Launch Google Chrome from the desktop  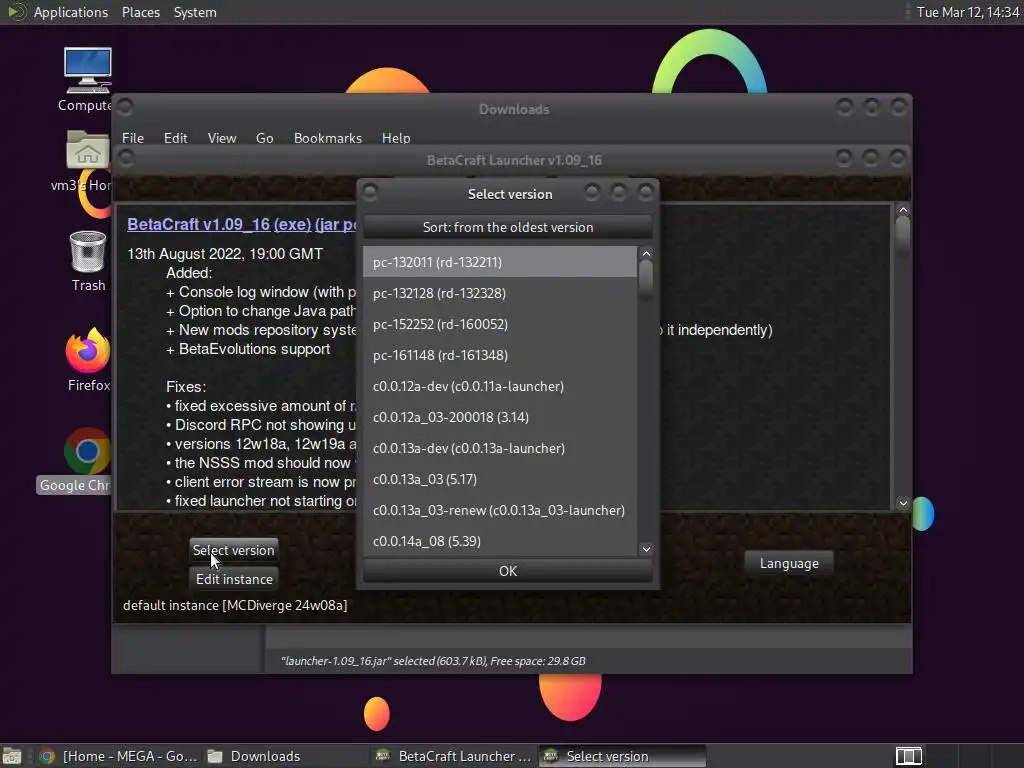pos(77,460)
